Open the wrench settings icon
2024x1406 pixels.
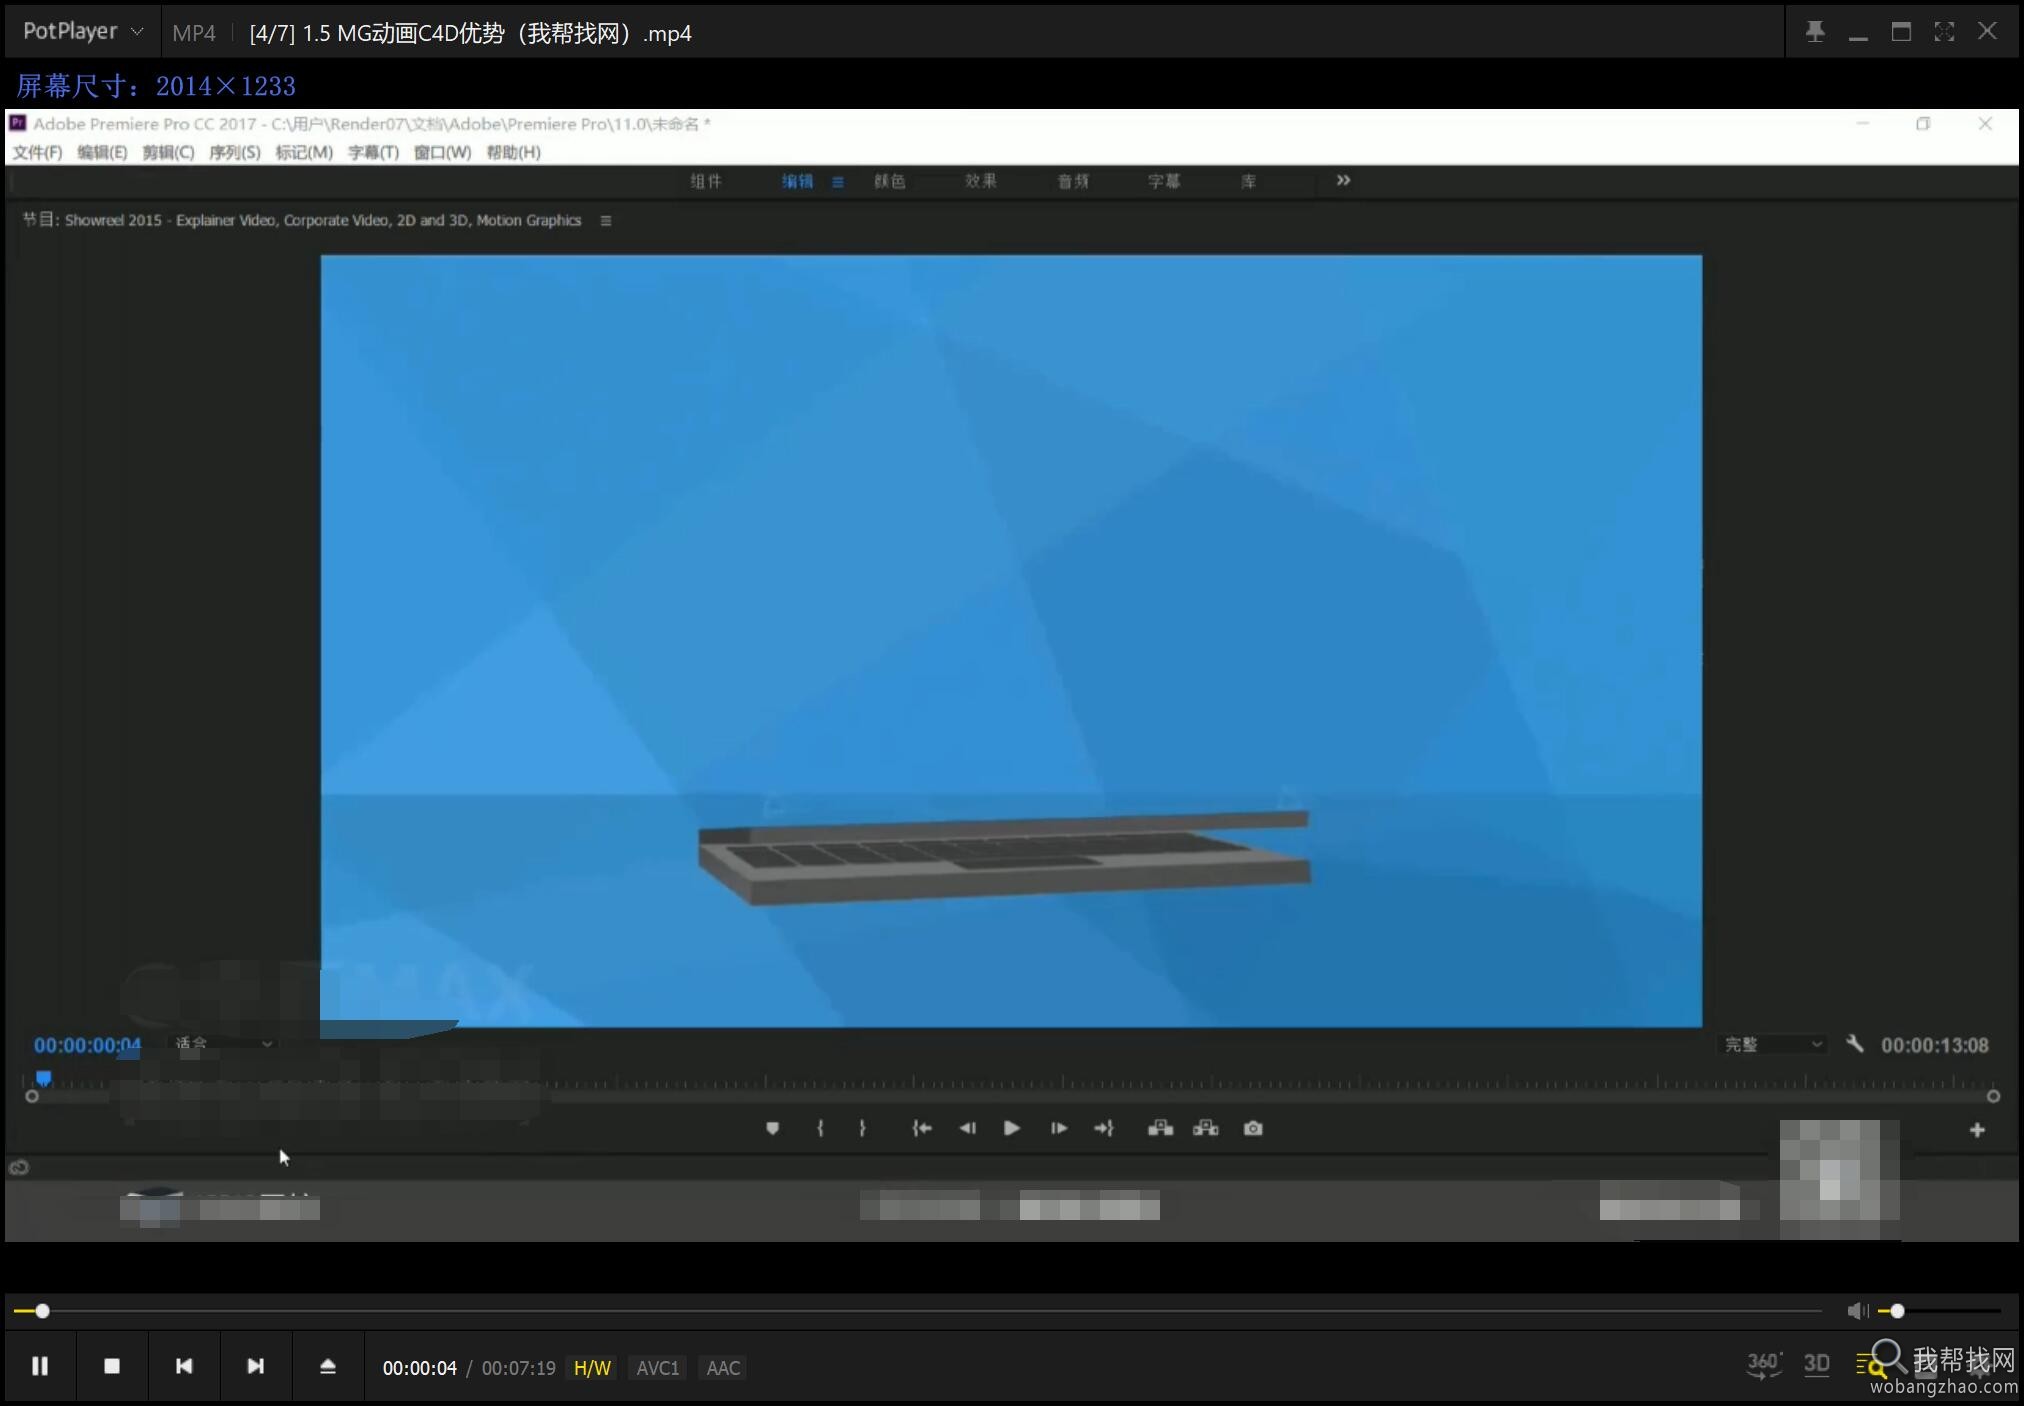(1855, 1044)
